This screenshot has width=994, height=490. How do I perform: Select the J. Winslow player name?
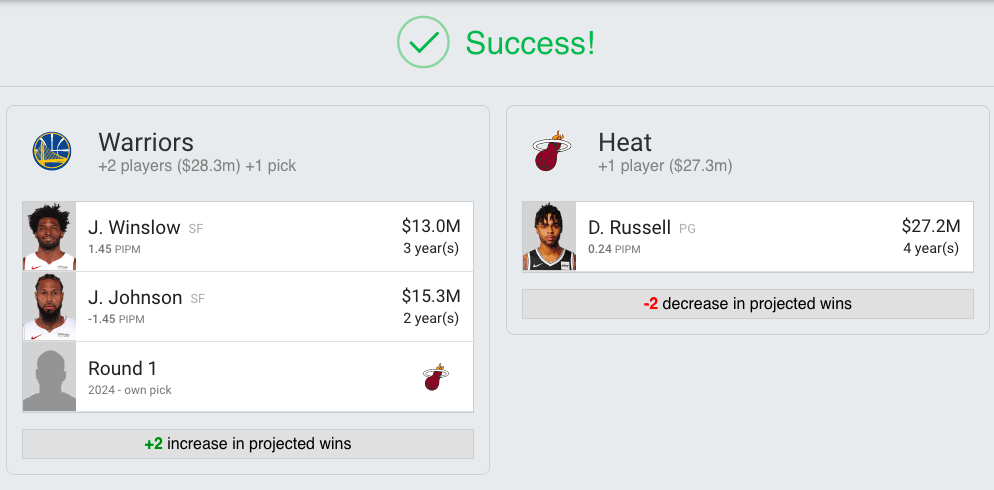pyautogui.click(x=135, y=228)
